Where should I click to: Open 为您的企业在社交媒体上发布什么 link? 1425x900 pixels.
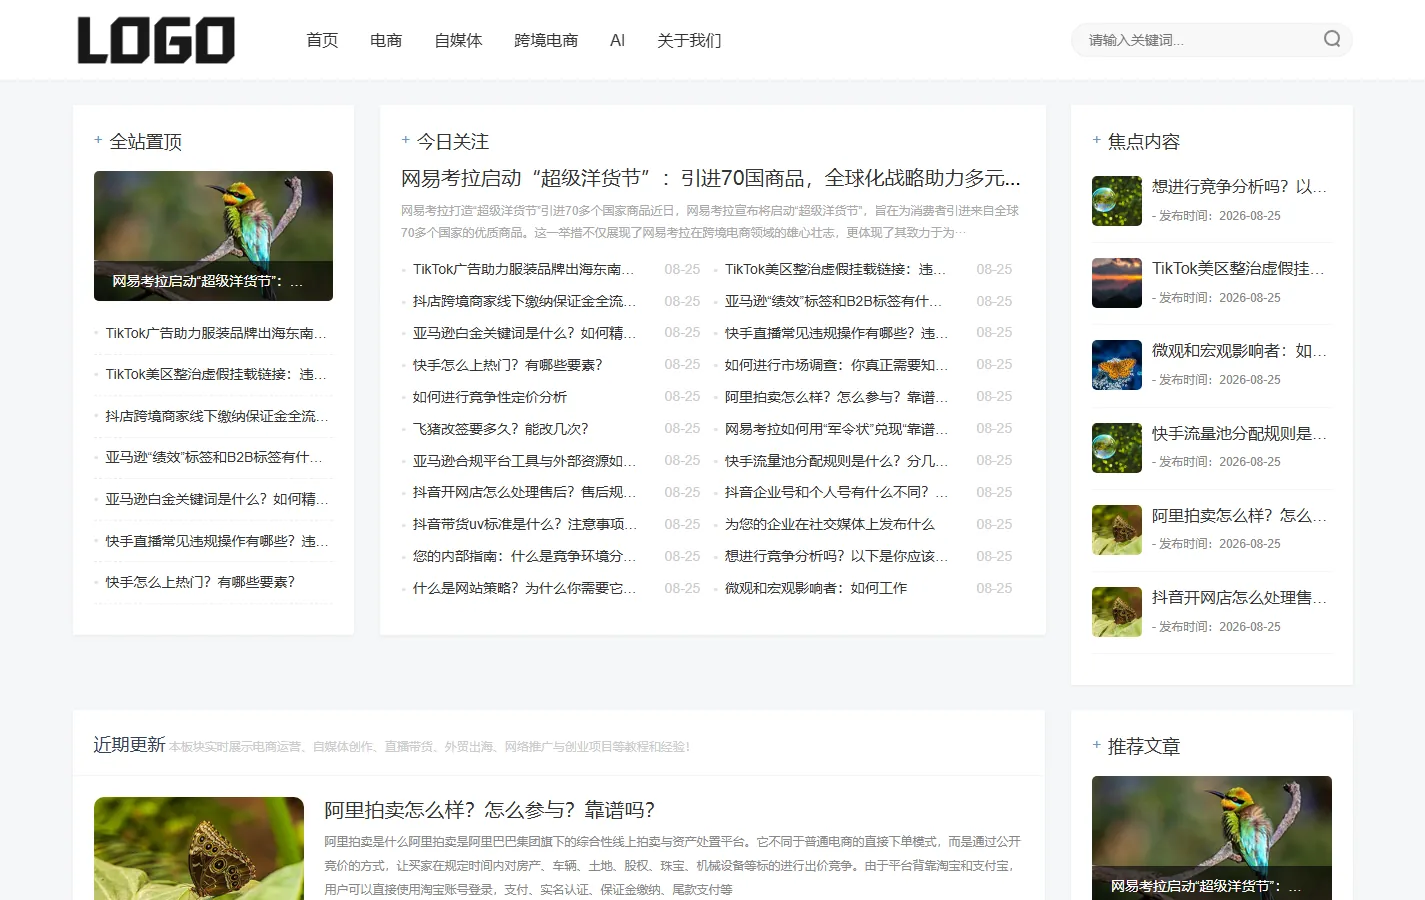[x=830, y=524]
